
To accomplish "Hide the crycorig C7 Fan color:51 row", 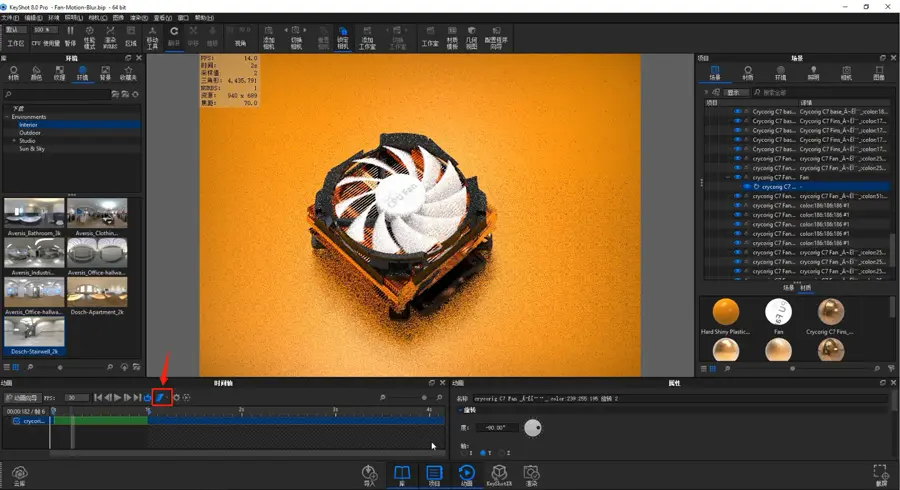I will point(738,196).
